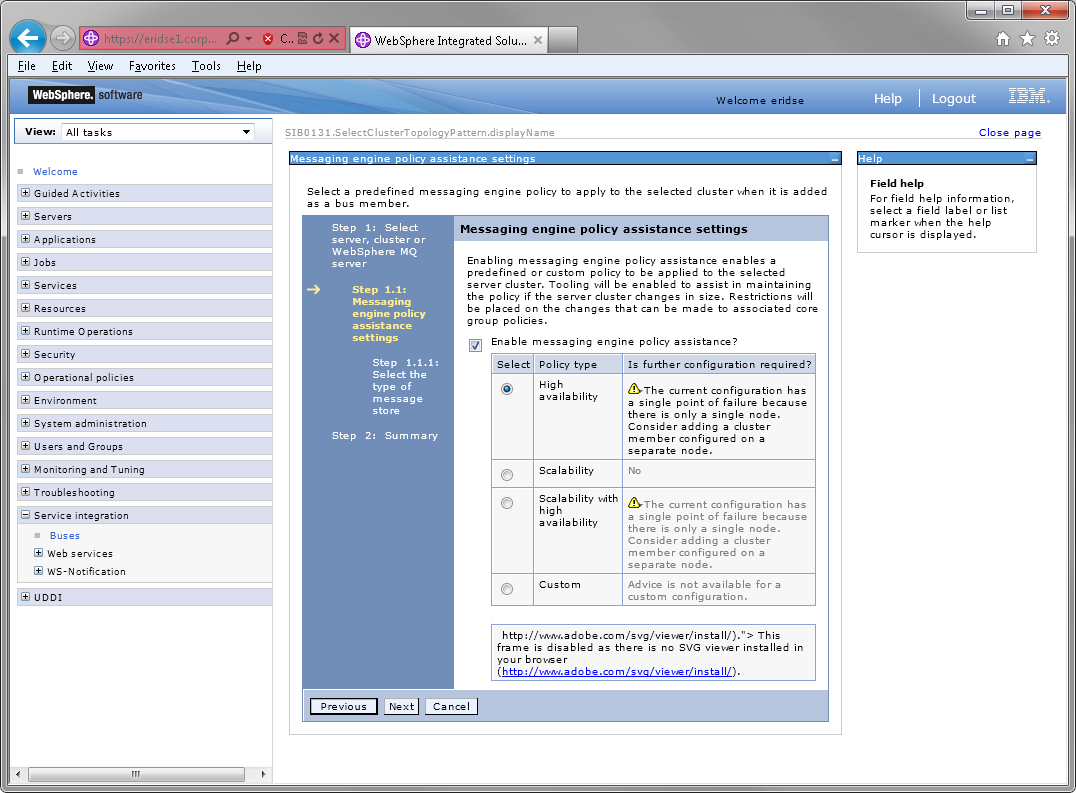
Task: Click the Previous wizard button
Action: 343,707
